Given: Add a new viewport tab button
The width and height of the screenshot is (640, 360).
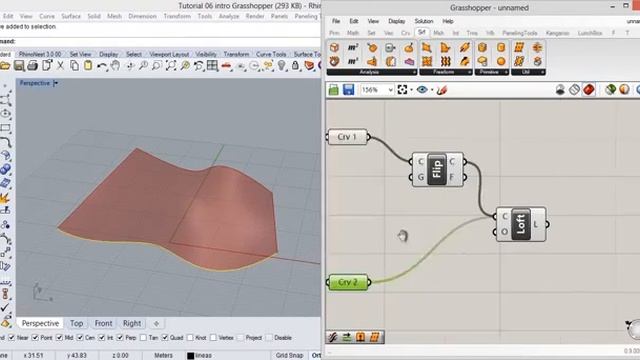Looking at the screenshot, I should (156, 324).
